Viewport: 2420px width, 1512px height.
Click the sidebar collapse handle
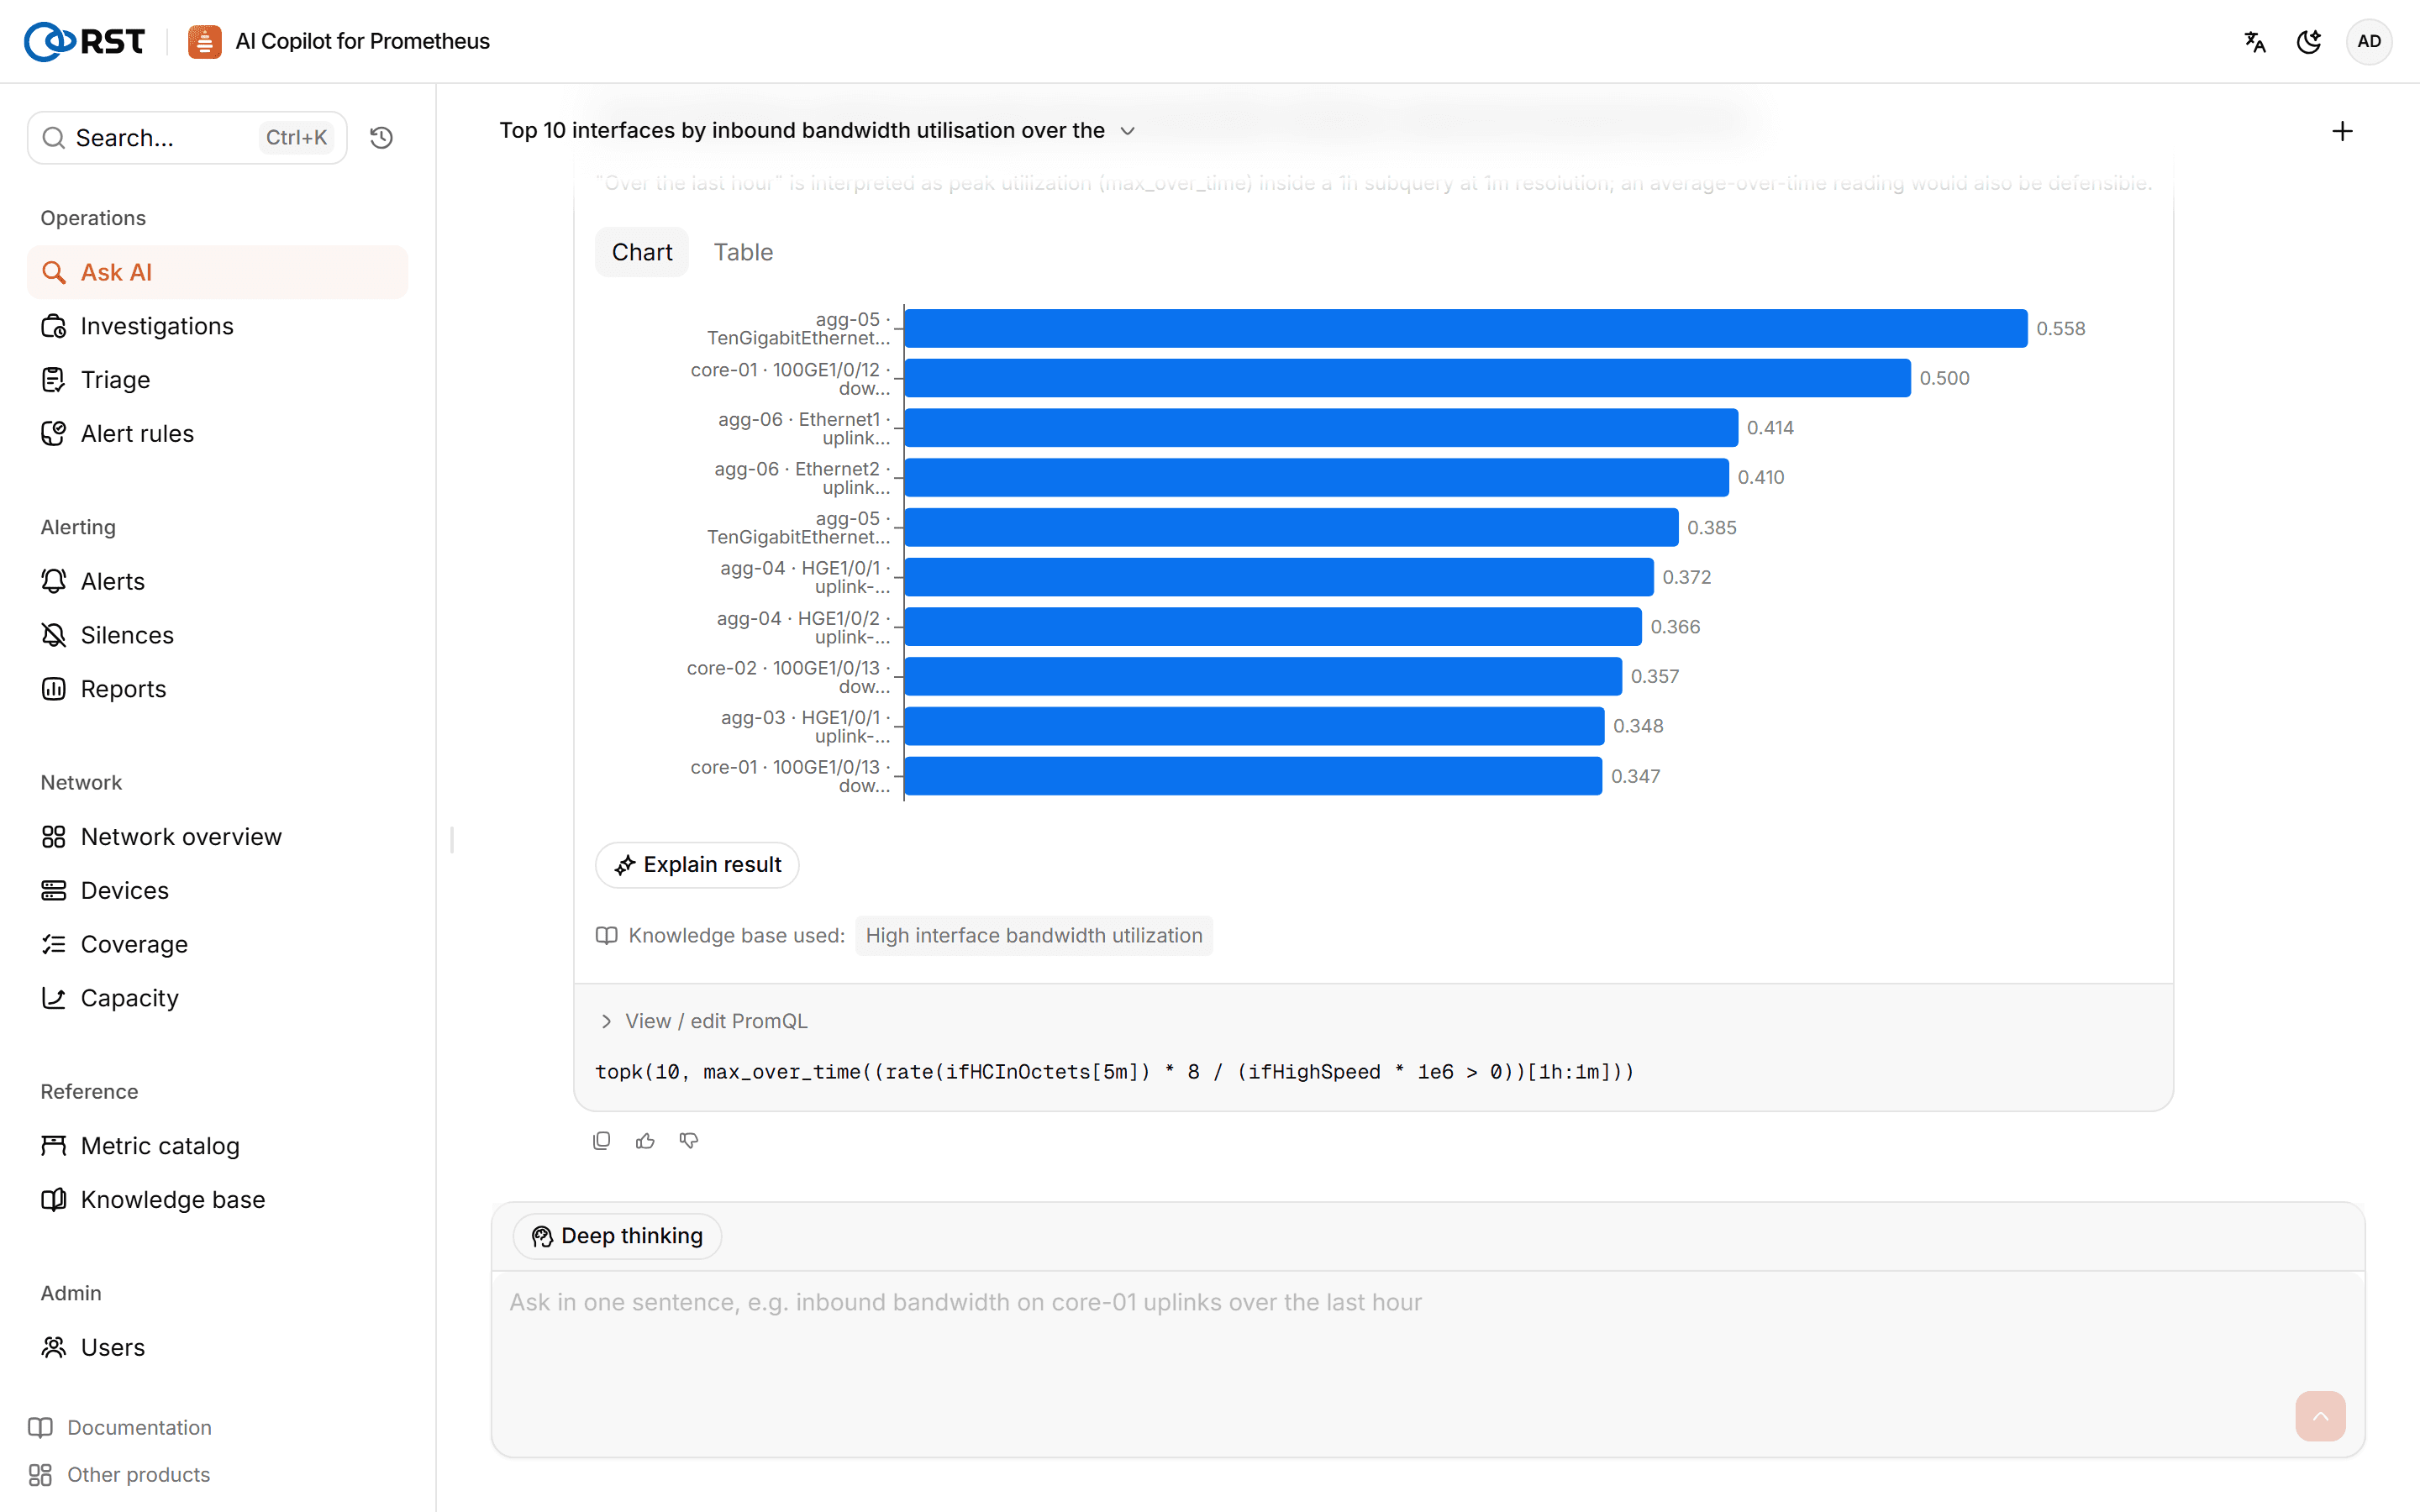point(452,840)
